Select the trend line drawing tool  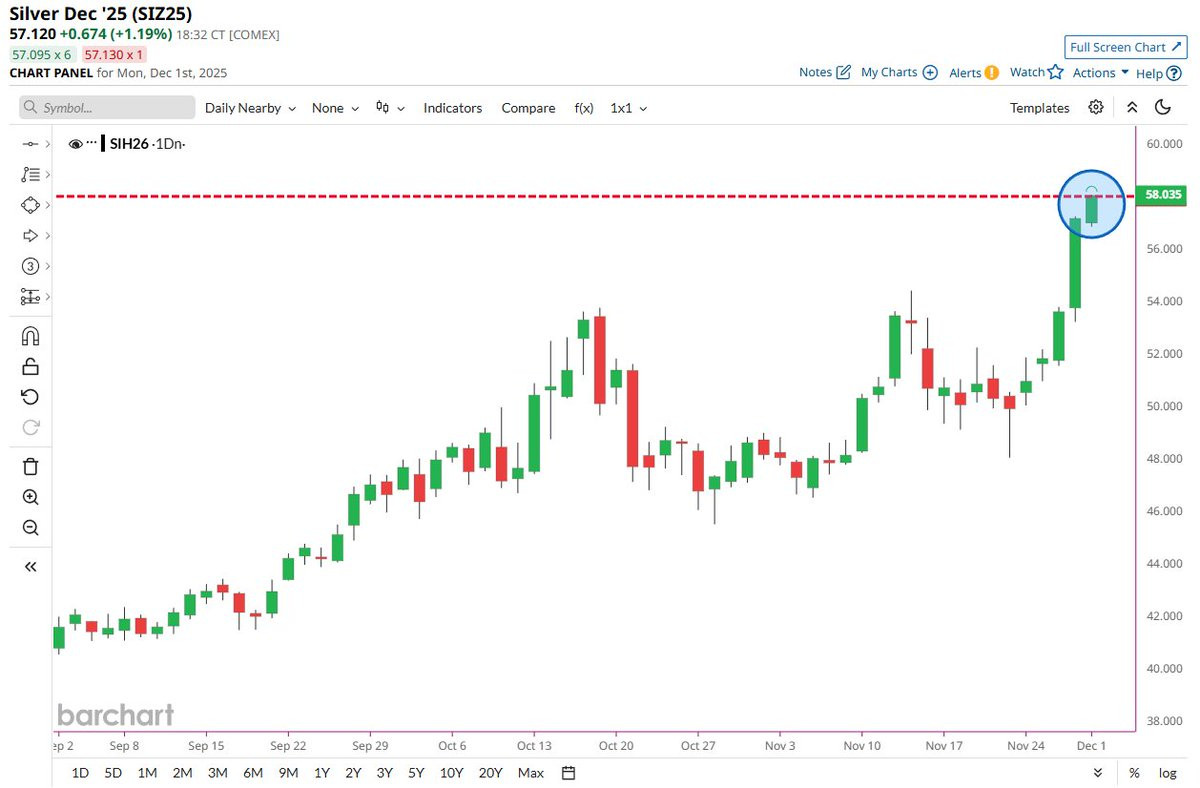30,145
